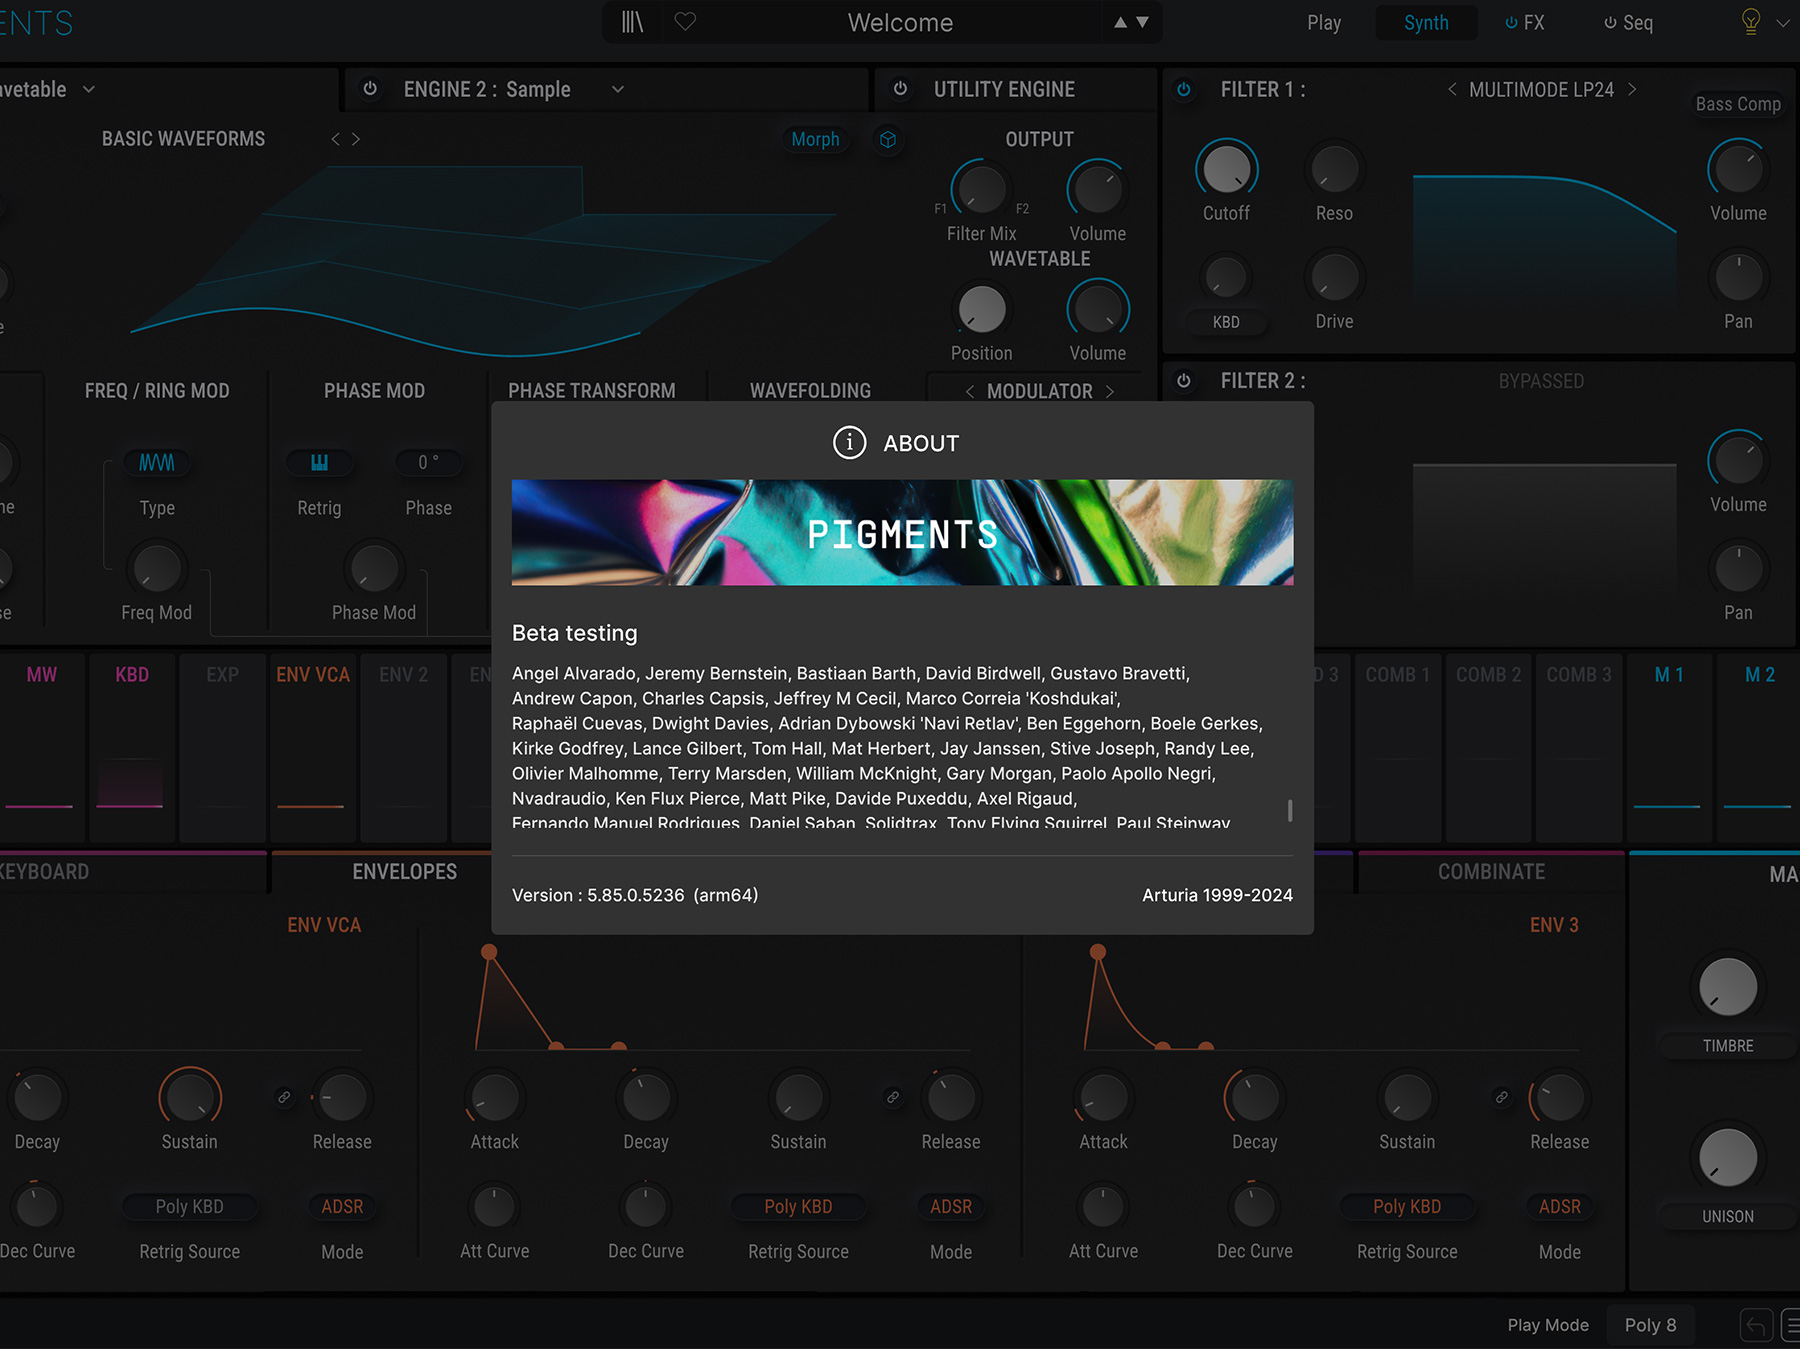
Task: Click the 3D wavetable view cube icon
Action: [887, 140]
